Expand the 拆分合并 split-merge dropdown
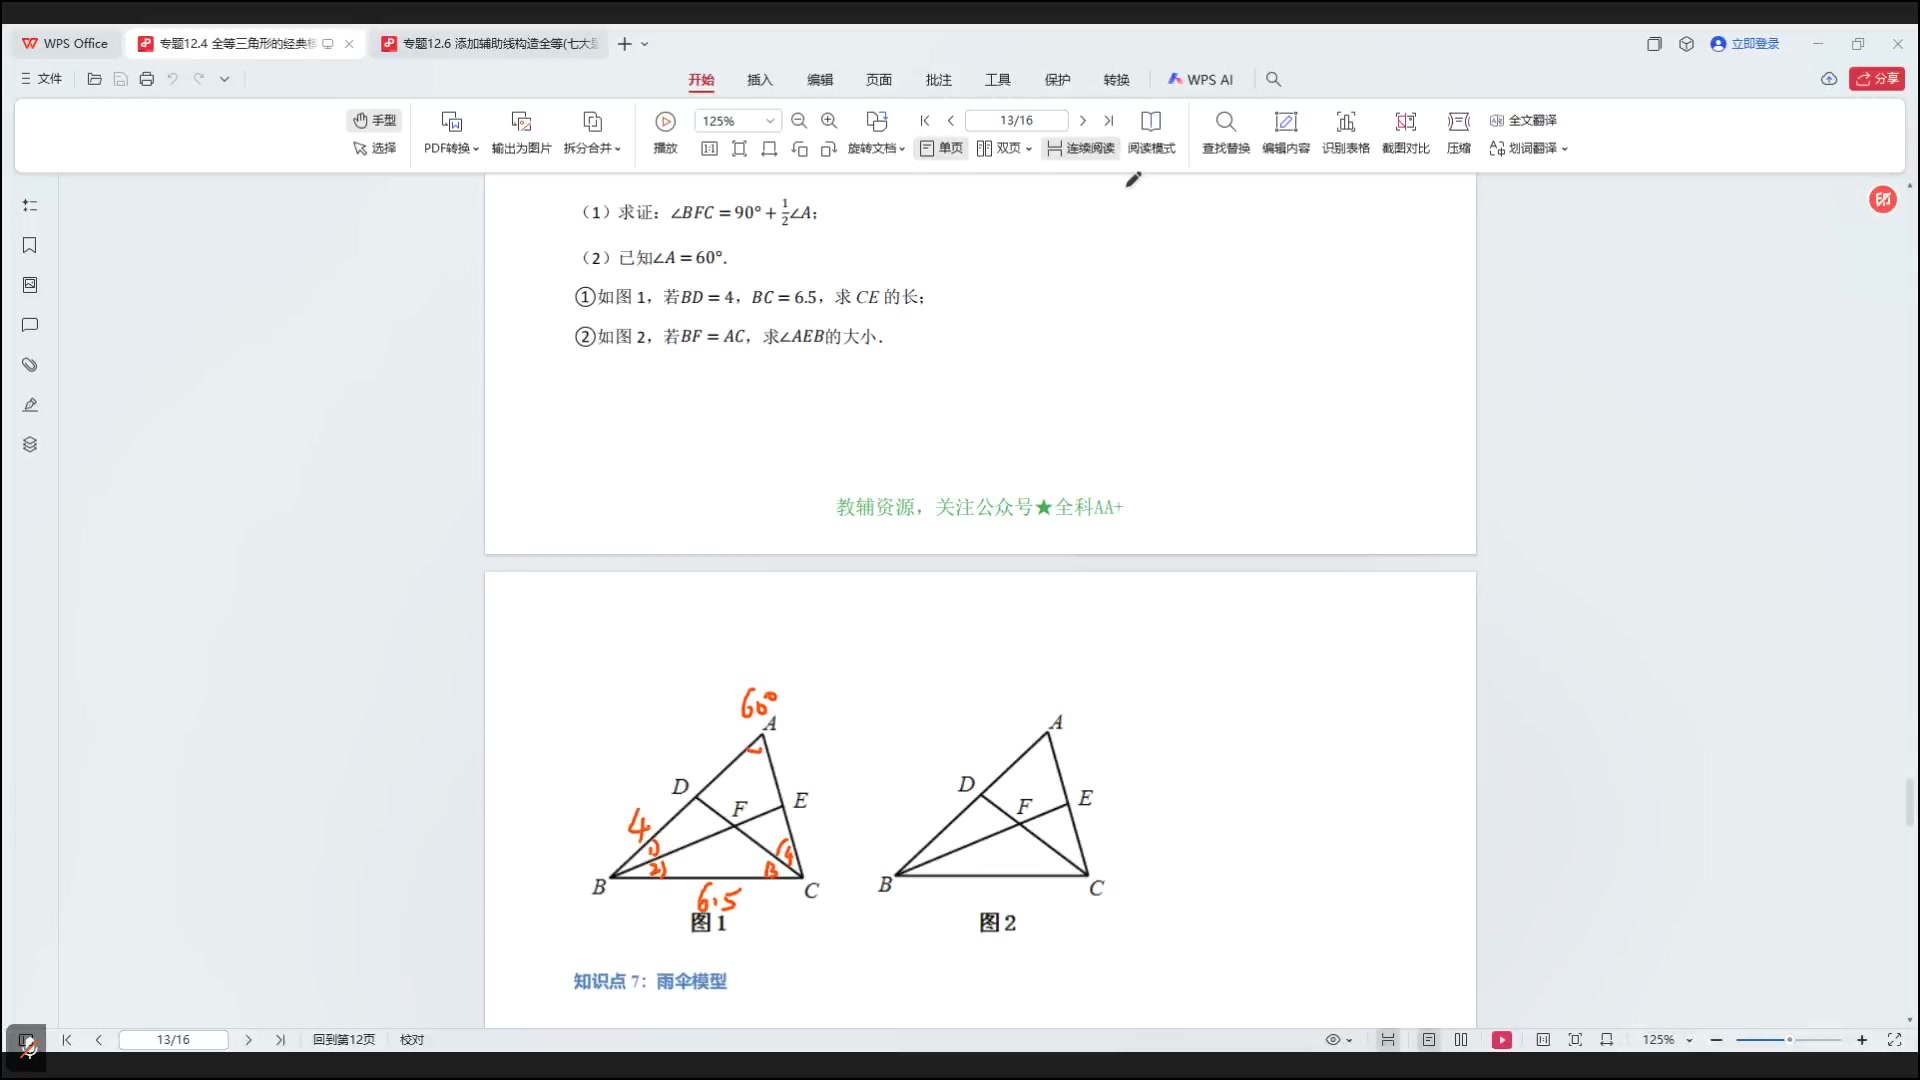The height and width of the screenshot is (1080, 1920). (592, 148)
